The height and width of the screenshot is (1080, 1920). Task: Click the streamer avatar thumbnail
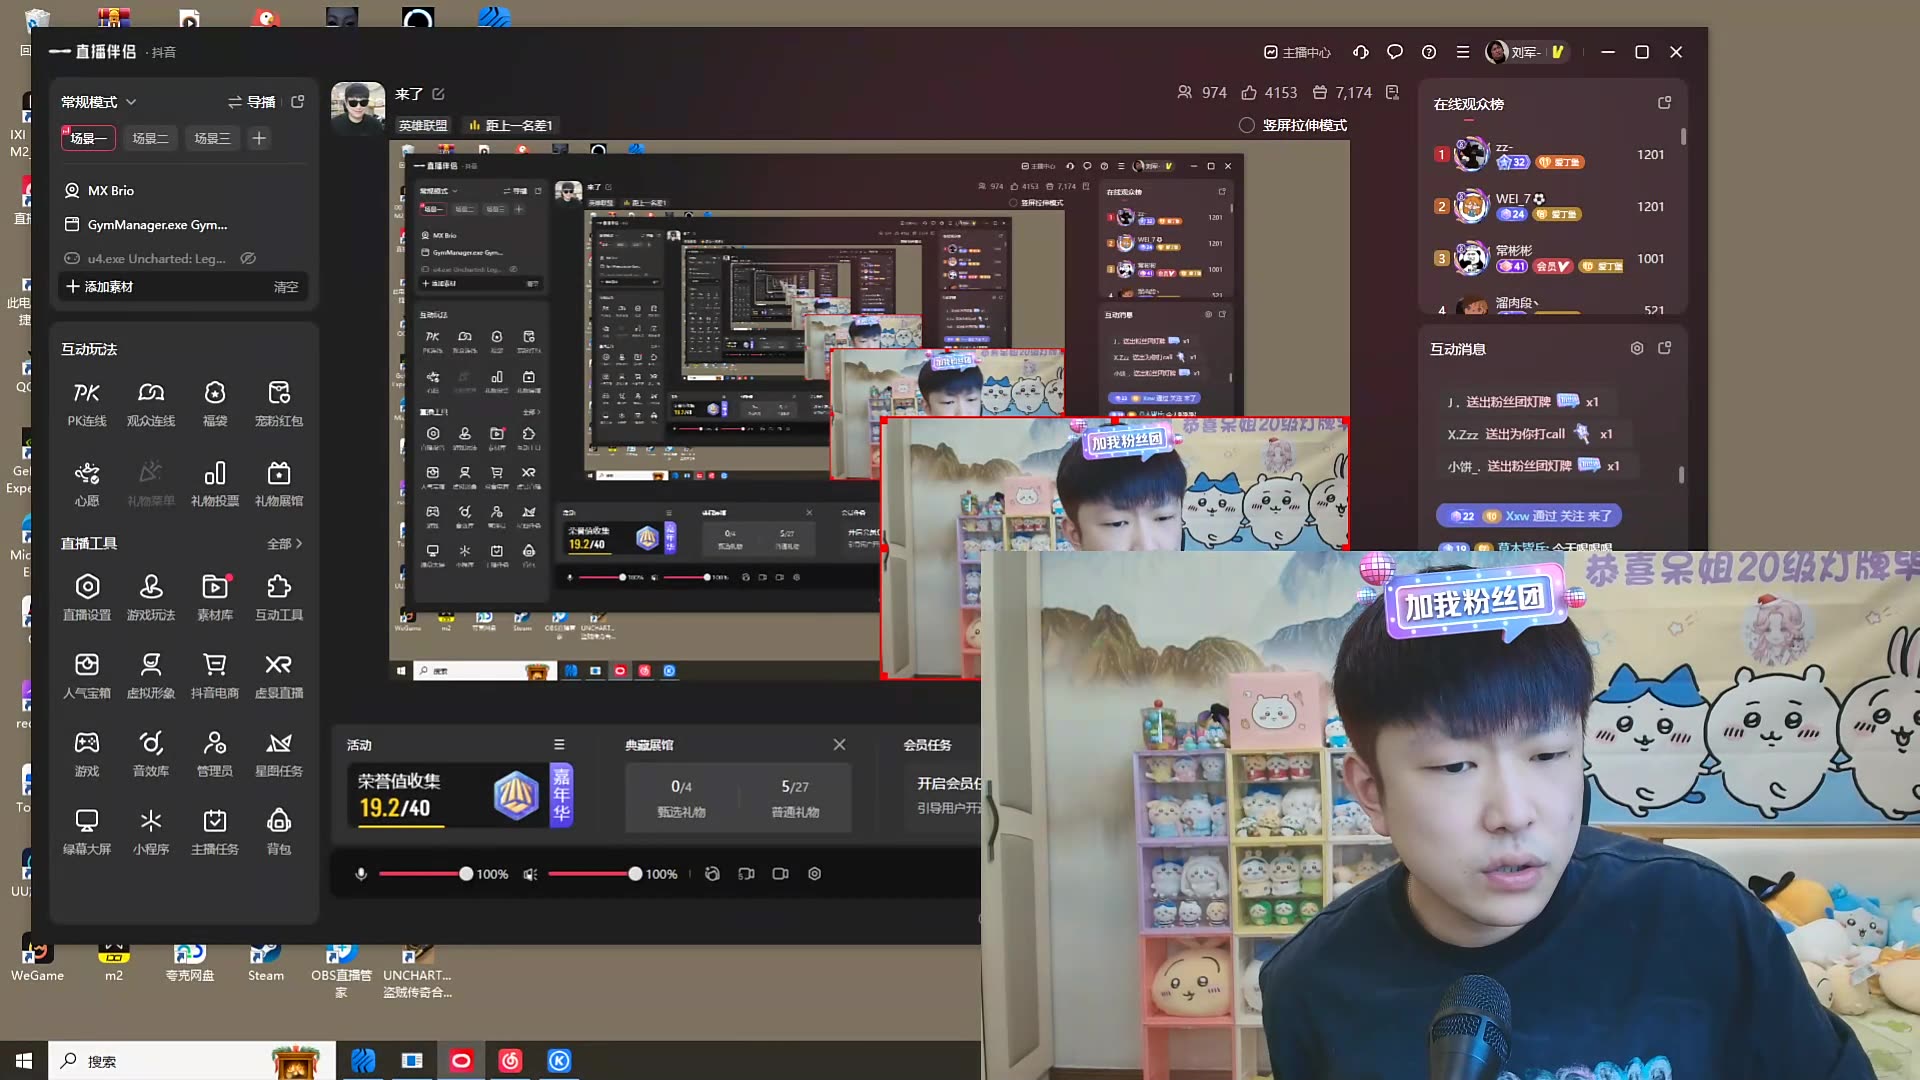point(358,109)
